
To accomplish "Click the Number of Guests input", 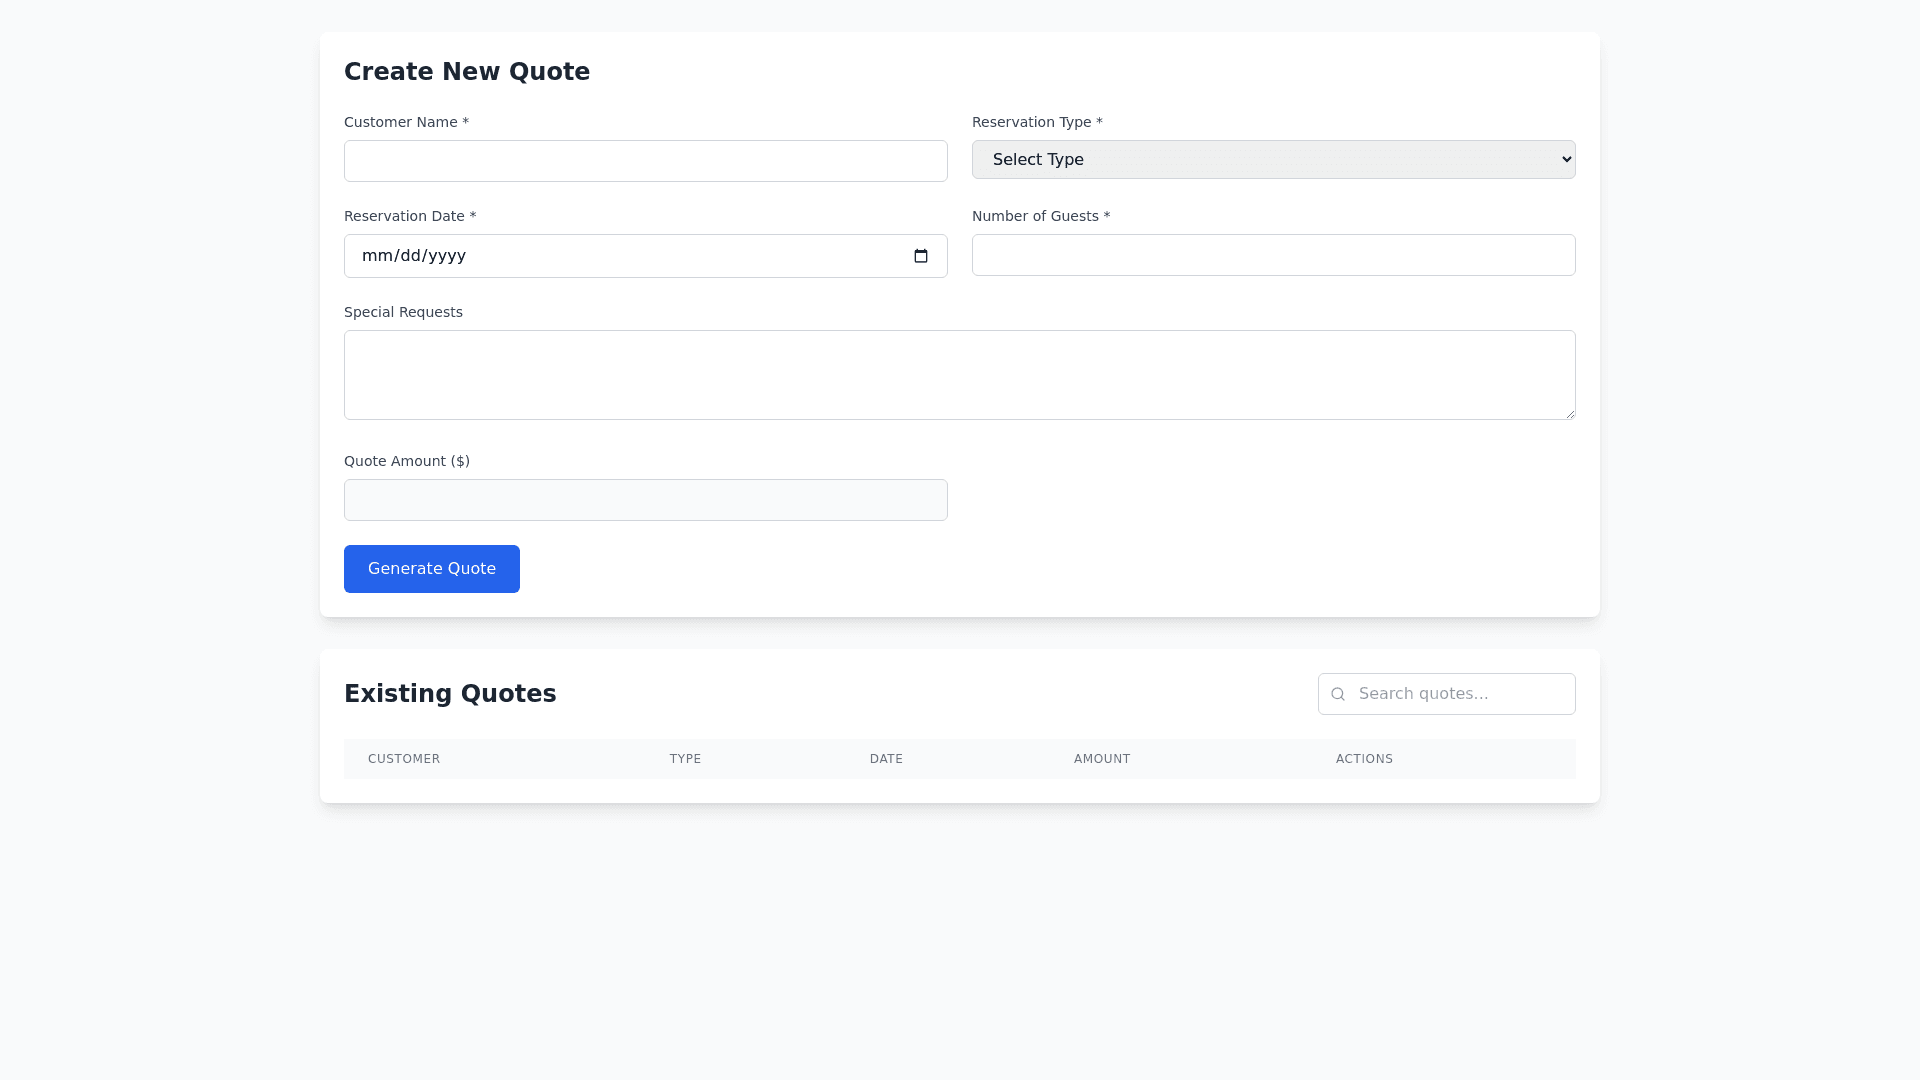I will tap(1273, 255).
